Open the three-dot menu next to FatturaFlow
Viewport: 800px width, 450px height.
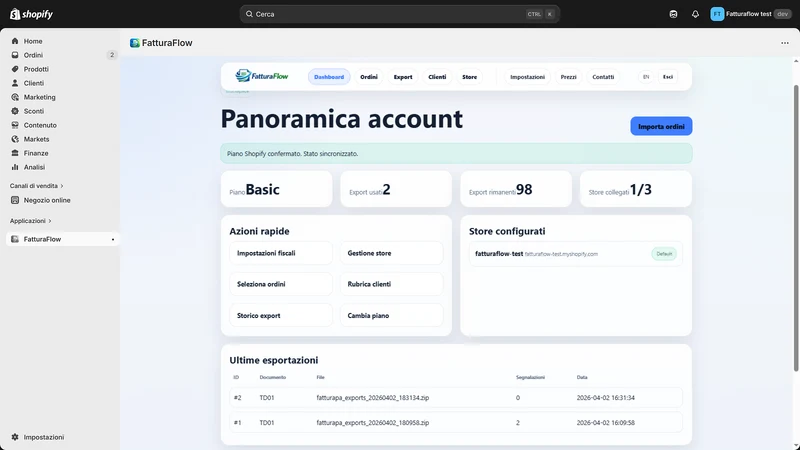click(x=785, y=43)
